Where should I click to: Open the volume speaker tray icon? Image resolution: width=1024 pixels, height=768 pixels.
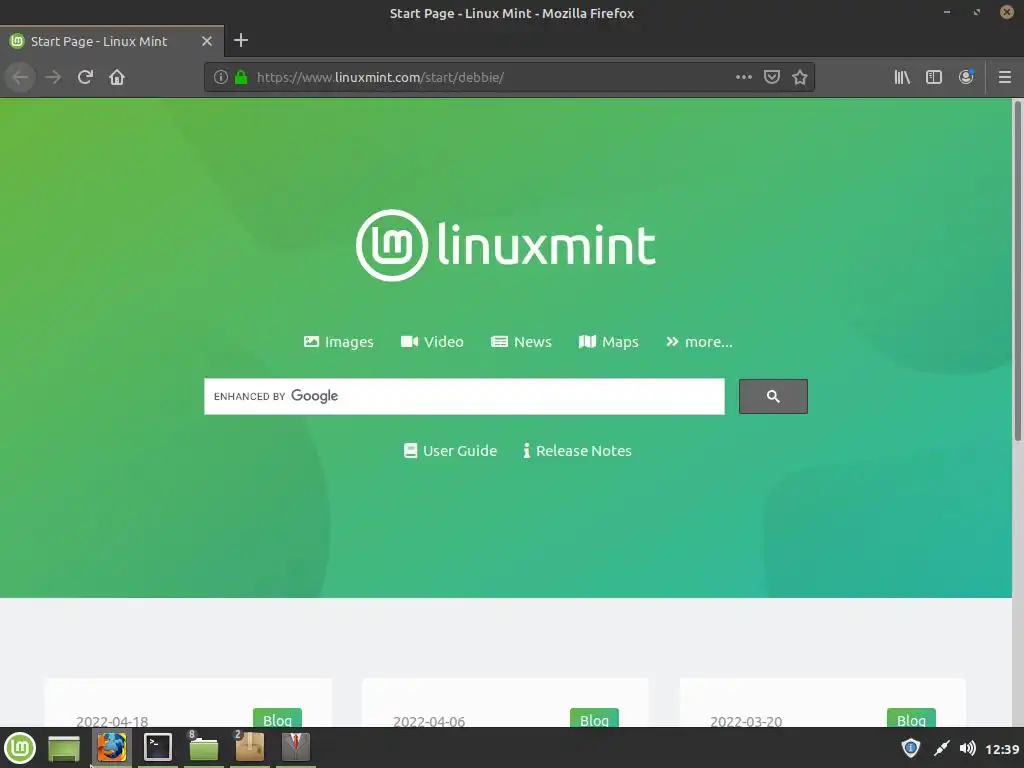[x=968, y=748]
